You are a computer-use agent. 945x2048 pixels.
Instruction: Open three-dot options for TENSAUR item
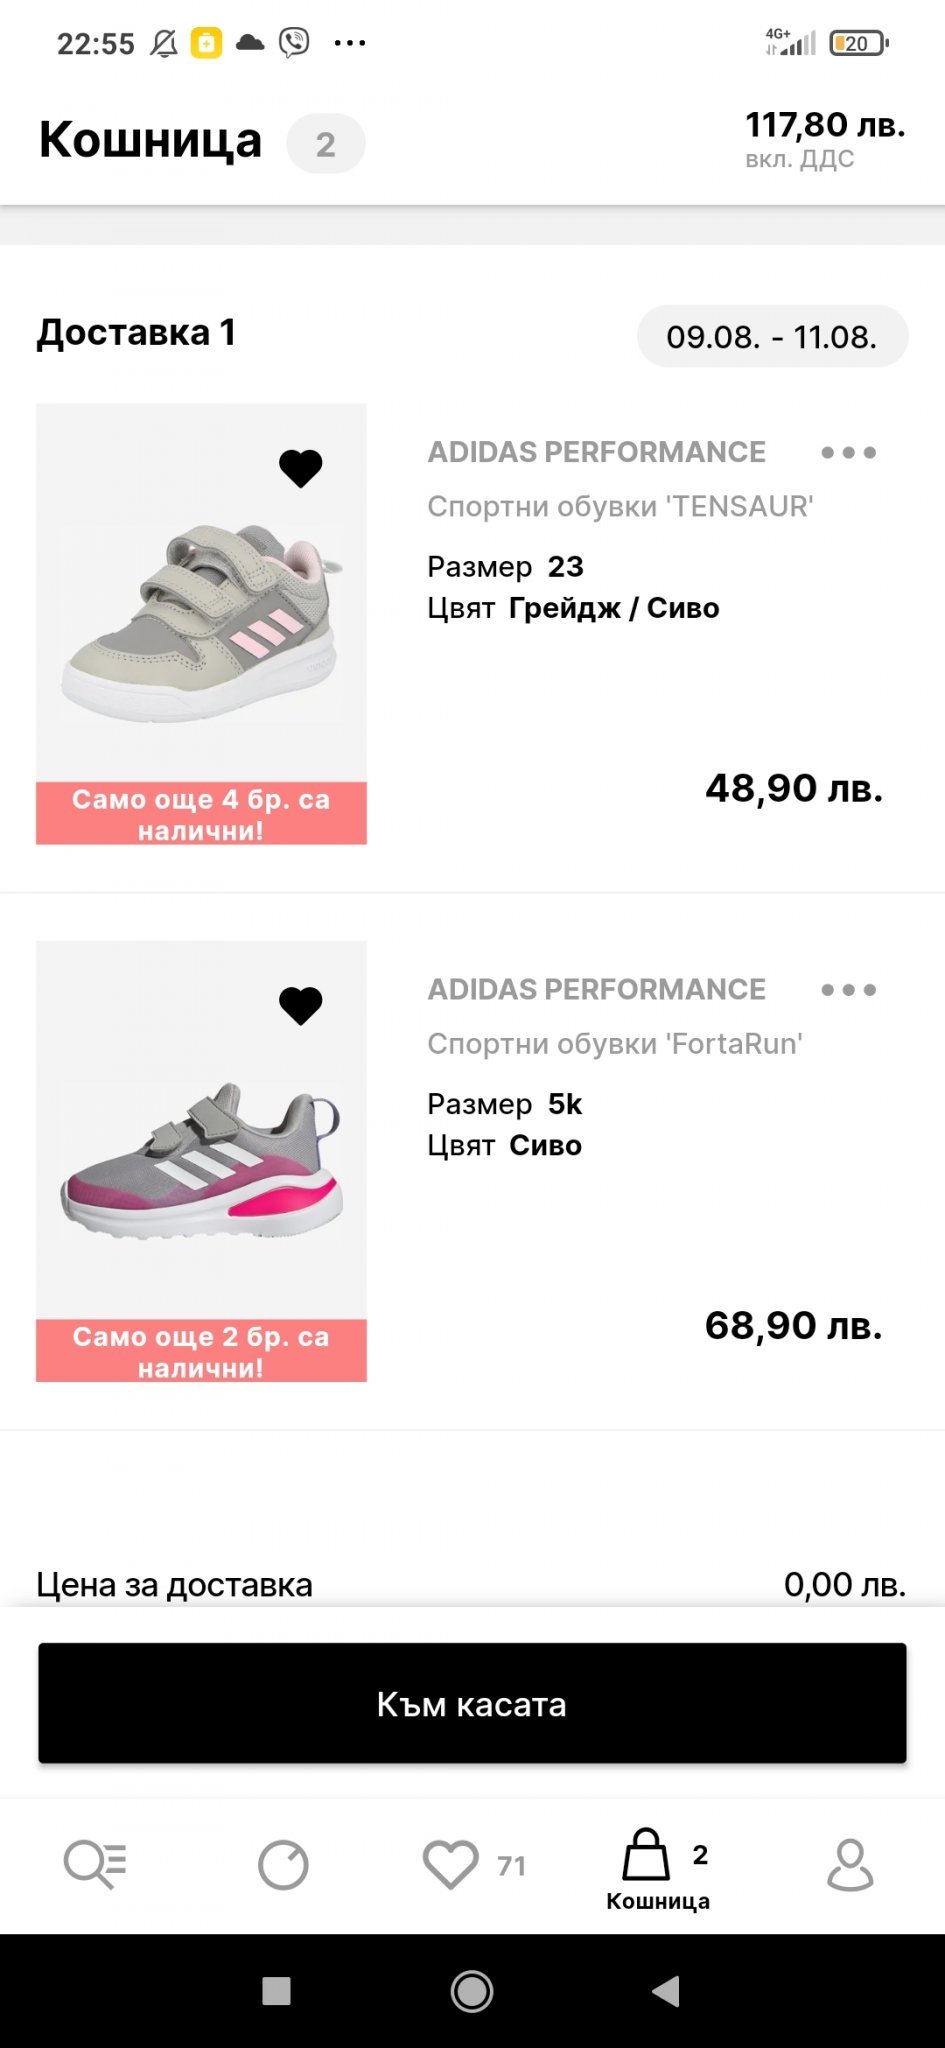(x=848, y=453)
